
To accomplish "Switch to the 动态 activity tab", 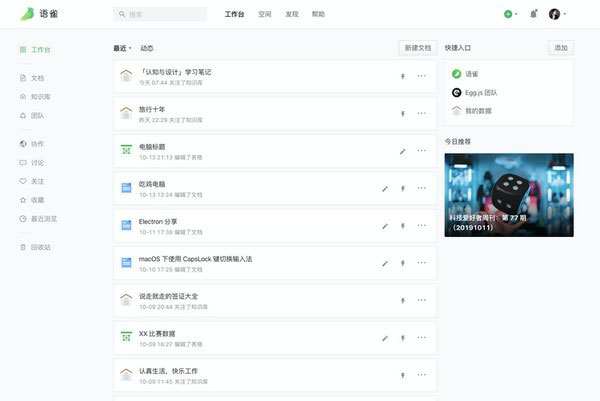I will point(147,48).
